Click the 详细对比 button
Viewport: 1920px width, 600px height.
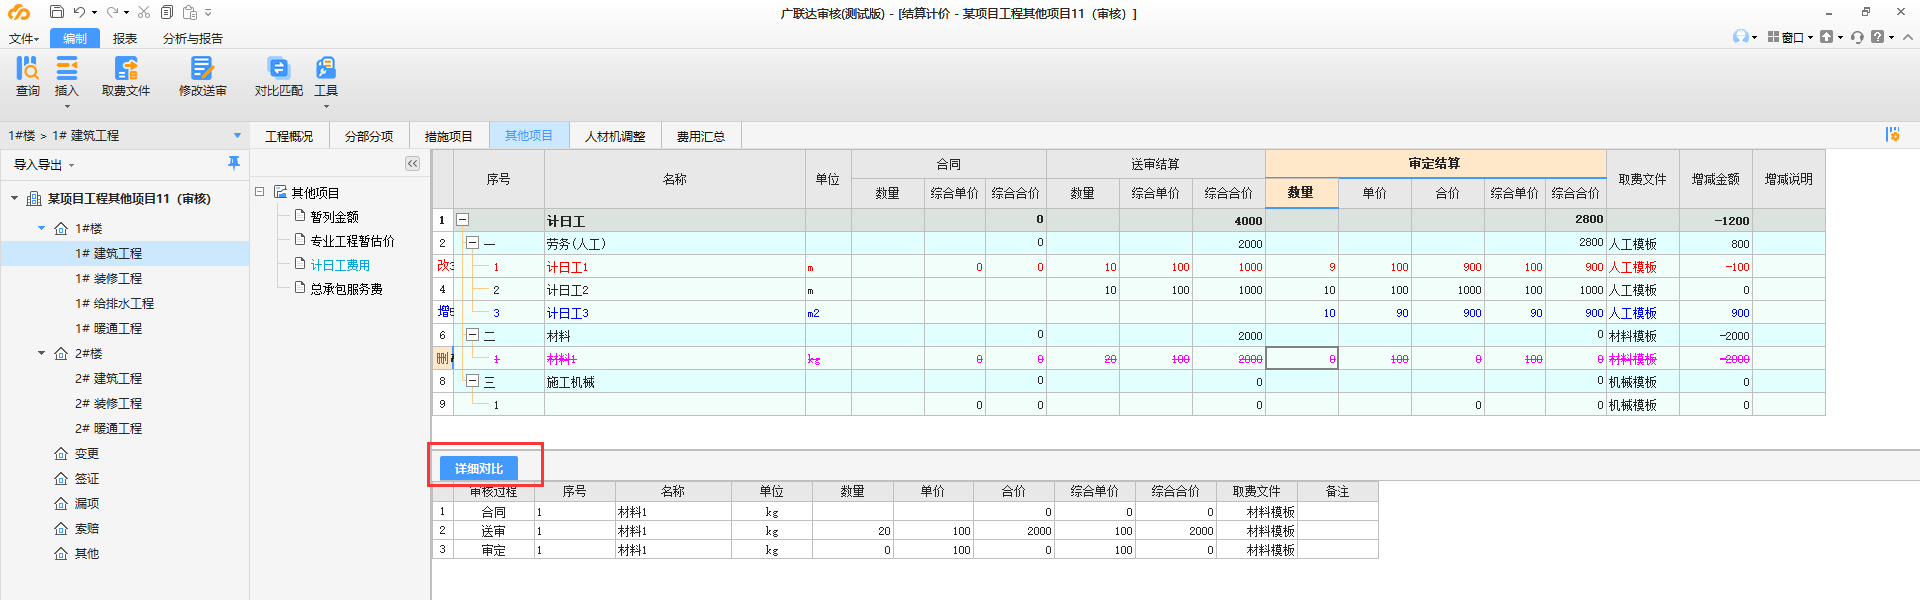coord(479,468)
